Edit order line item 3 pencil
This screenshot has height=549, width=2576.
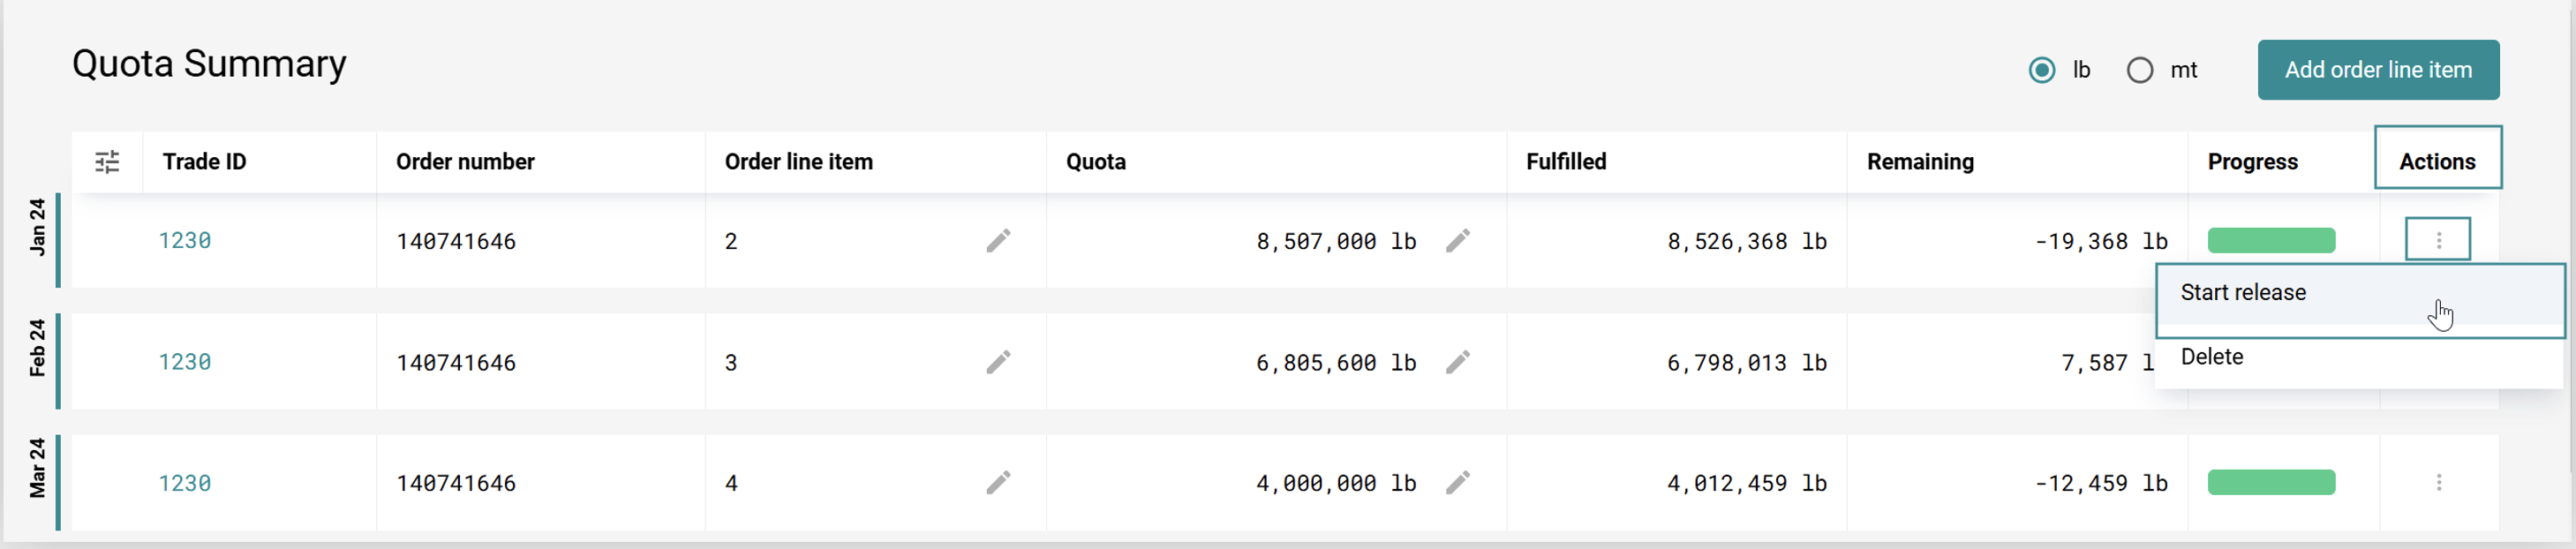click(998, 361)
